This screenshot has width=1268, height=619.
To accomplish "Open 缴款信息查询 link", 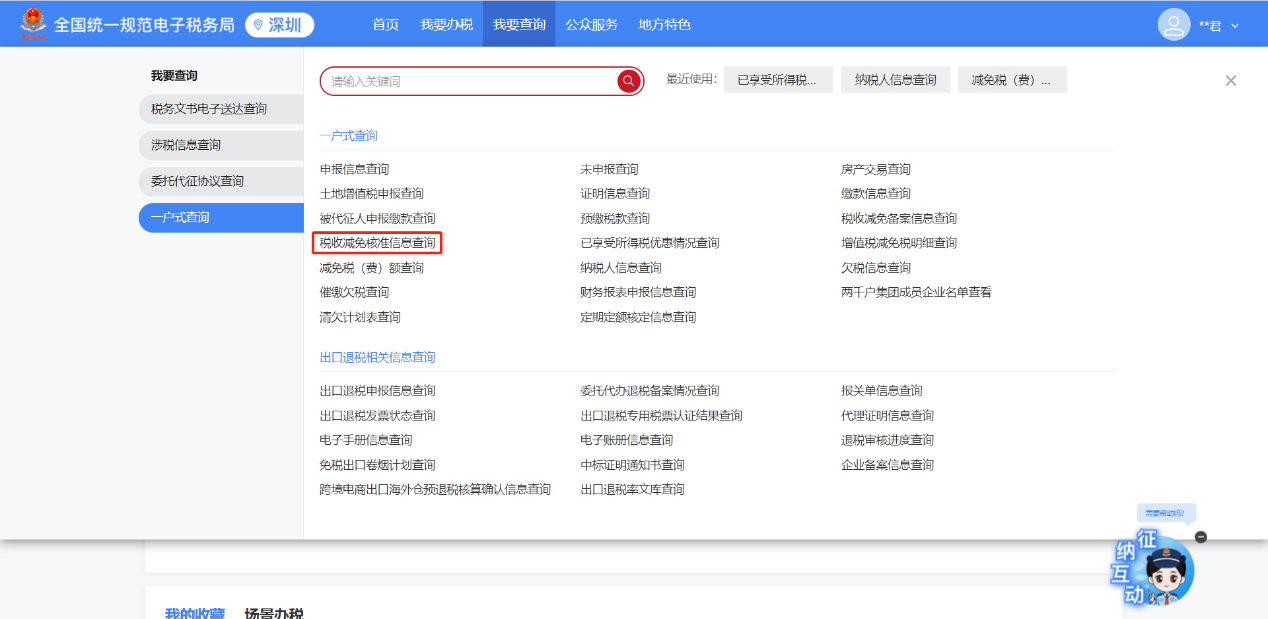I will [876, 194].
